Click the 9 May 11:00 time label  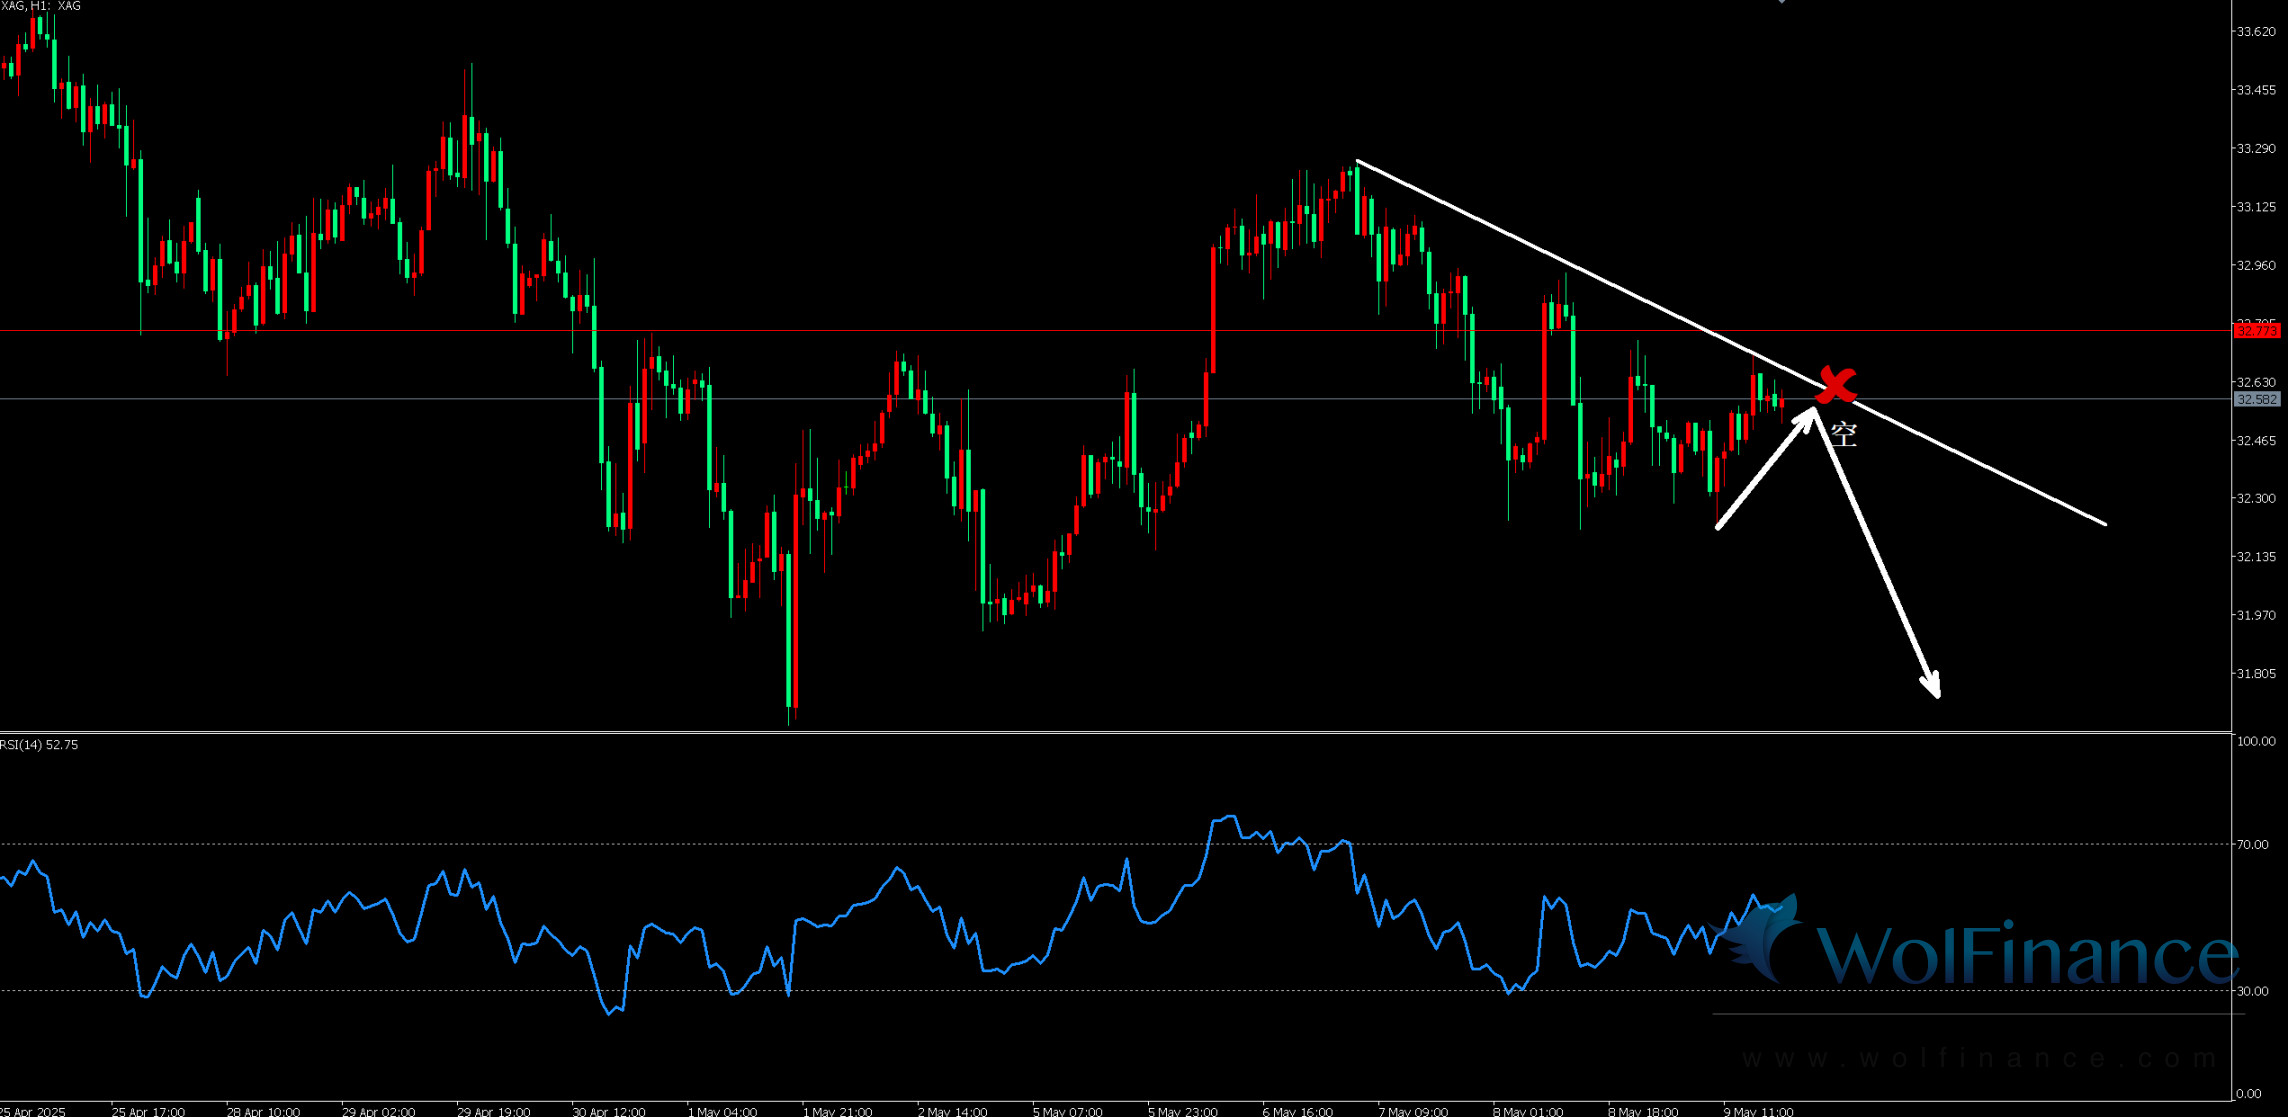point(1758,1111)
